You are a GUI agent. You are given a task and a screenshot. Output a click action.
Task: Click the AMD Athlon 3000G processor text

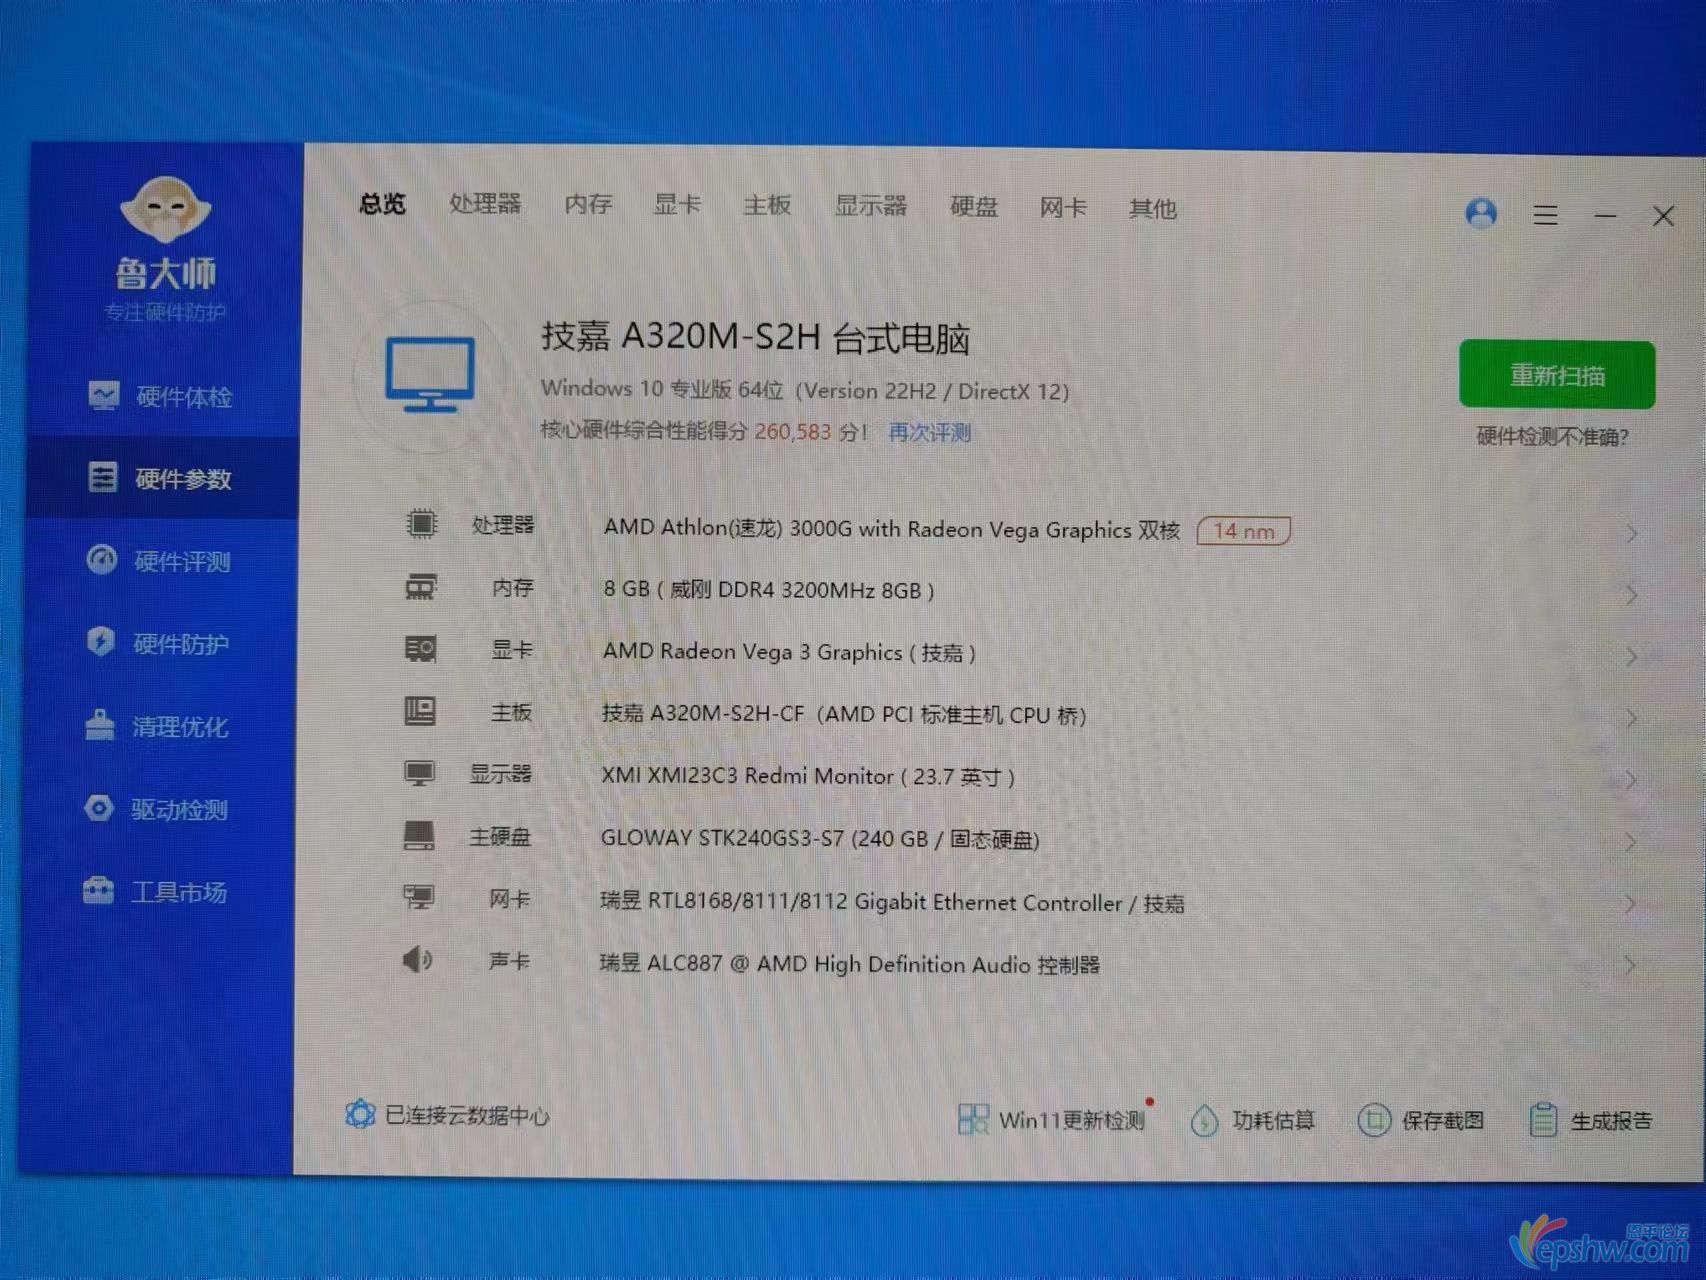tap(892, 529)
